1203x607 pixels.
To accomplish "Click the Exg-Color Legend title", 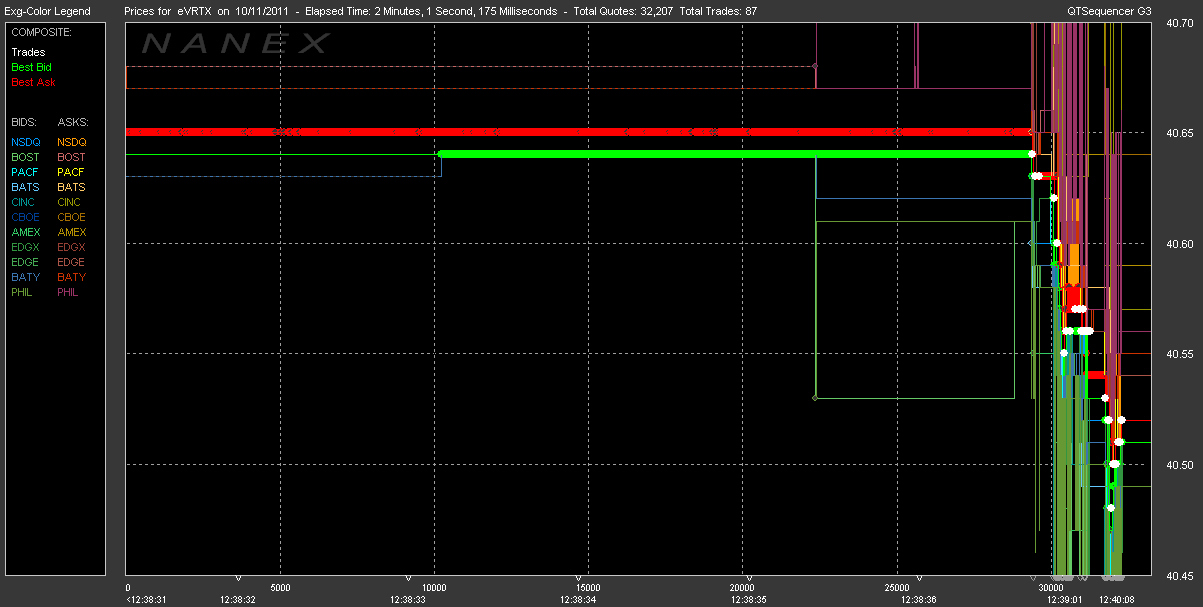I will [x=47, y=11].
